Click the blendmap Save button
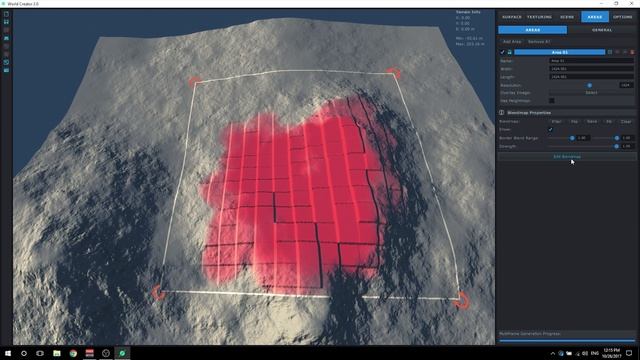 coord(592,122)
